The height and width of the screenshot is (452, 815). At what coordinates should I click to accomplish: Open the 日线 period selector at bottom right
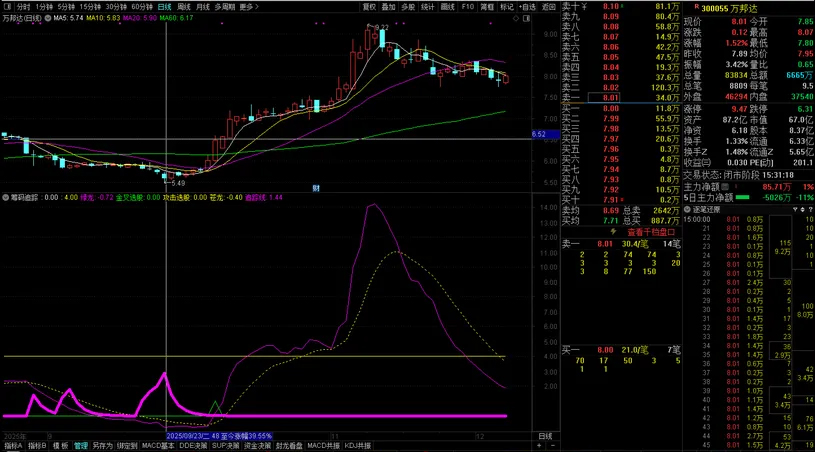point(545,437)
